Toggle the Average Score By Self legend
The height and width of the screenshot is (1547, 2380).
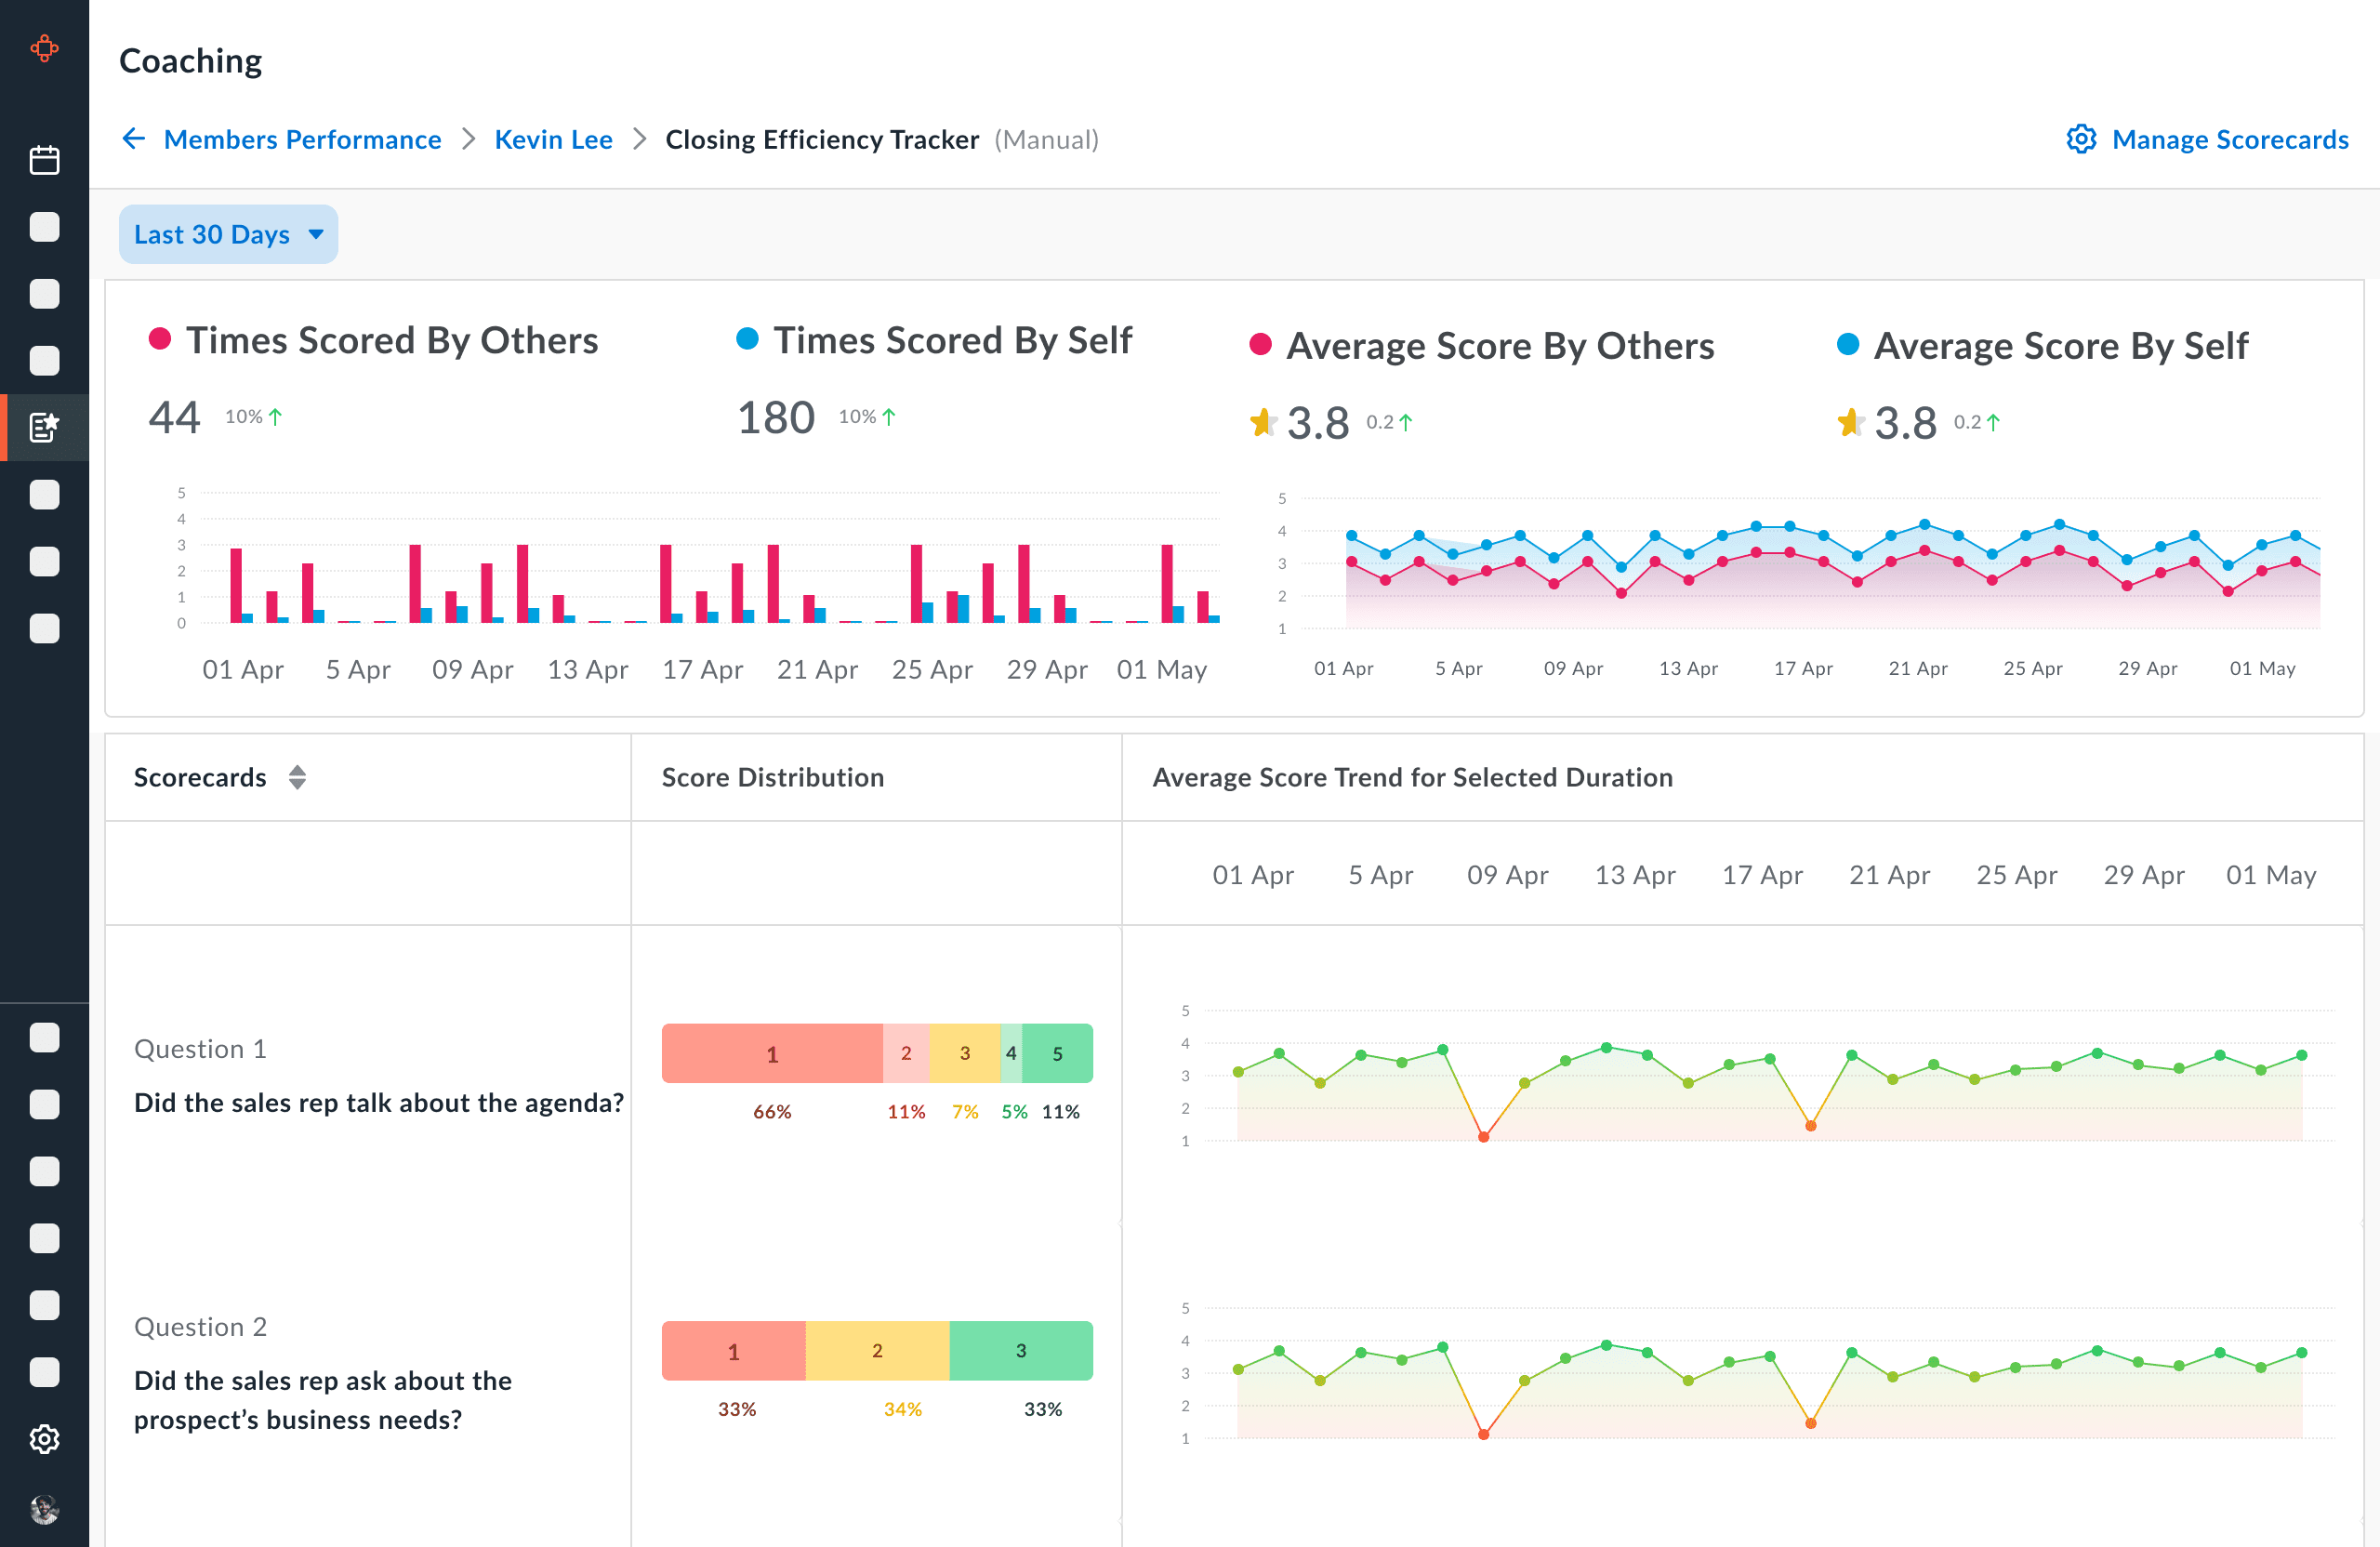pos(1847,345)
